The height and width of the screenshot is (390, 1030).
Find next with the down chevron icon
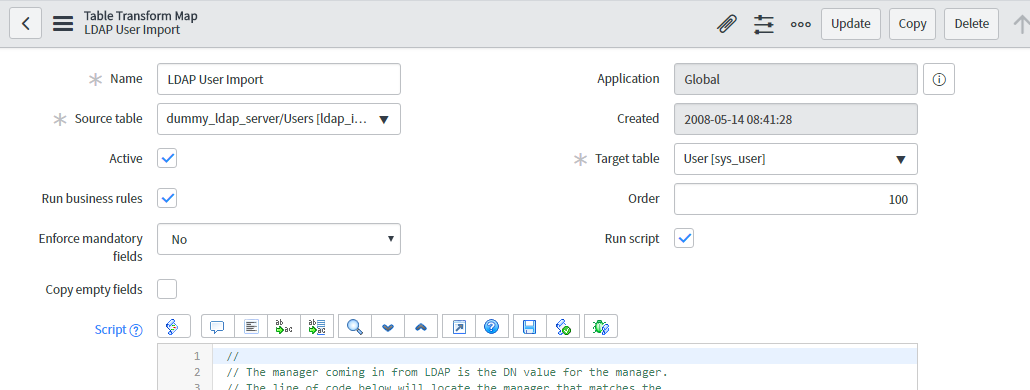[x=388, y=326]
